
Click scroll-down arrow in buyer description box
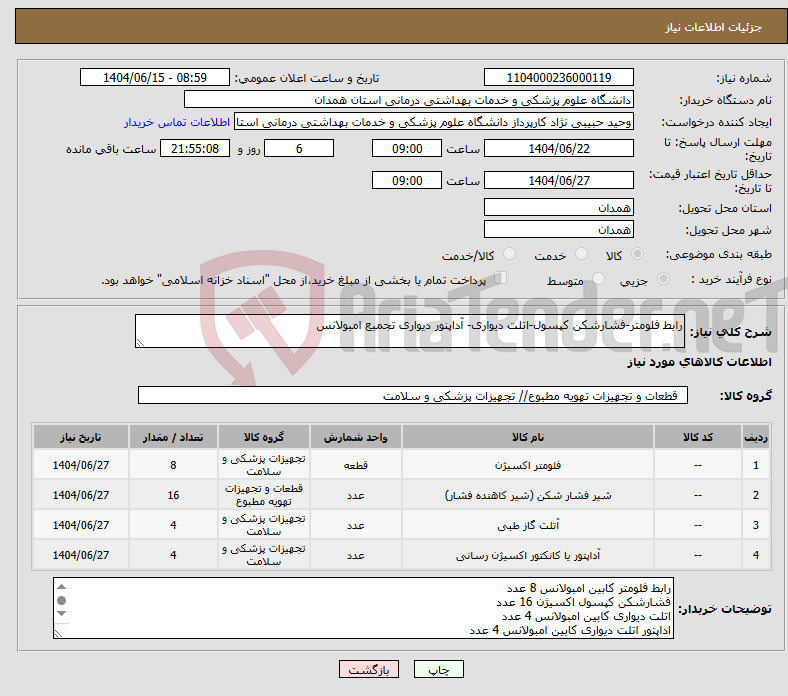[62, 615]
